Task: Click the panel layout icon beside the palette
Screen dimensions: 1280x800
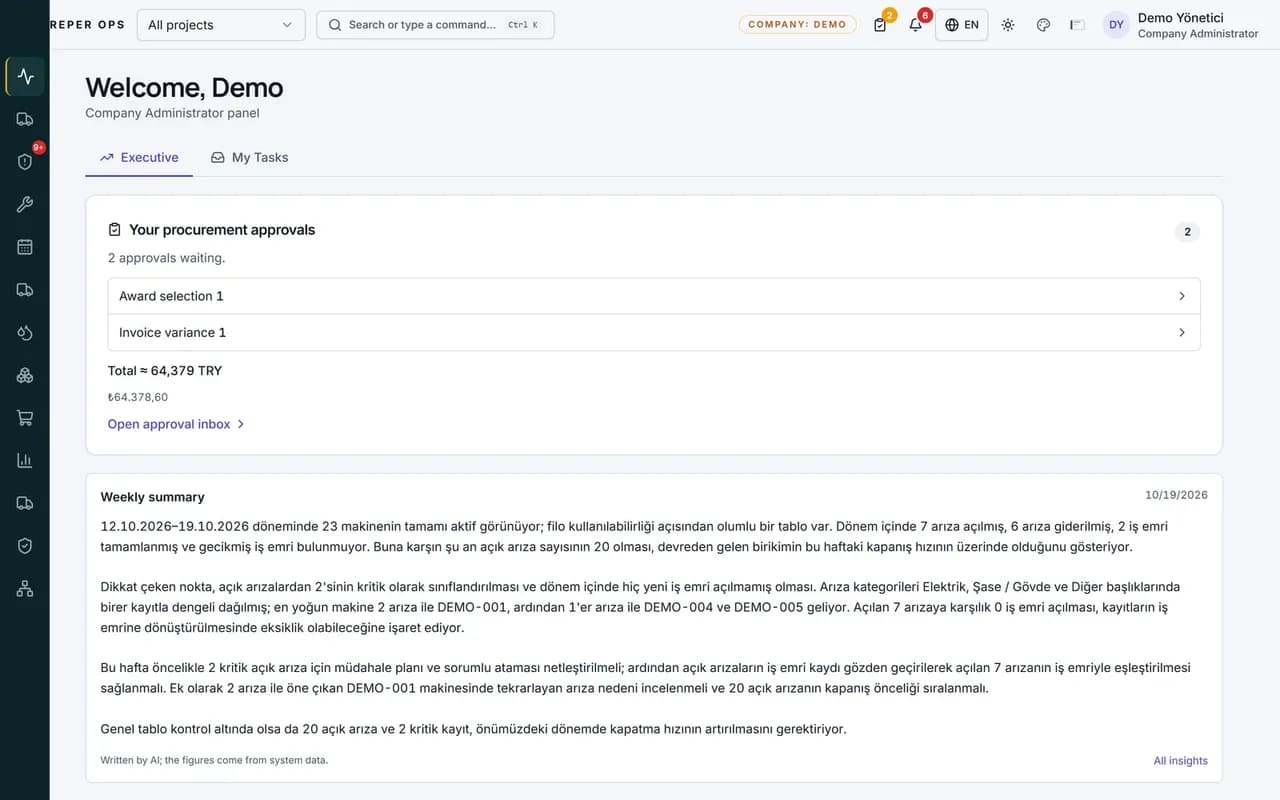Action: click(1077, 25)
